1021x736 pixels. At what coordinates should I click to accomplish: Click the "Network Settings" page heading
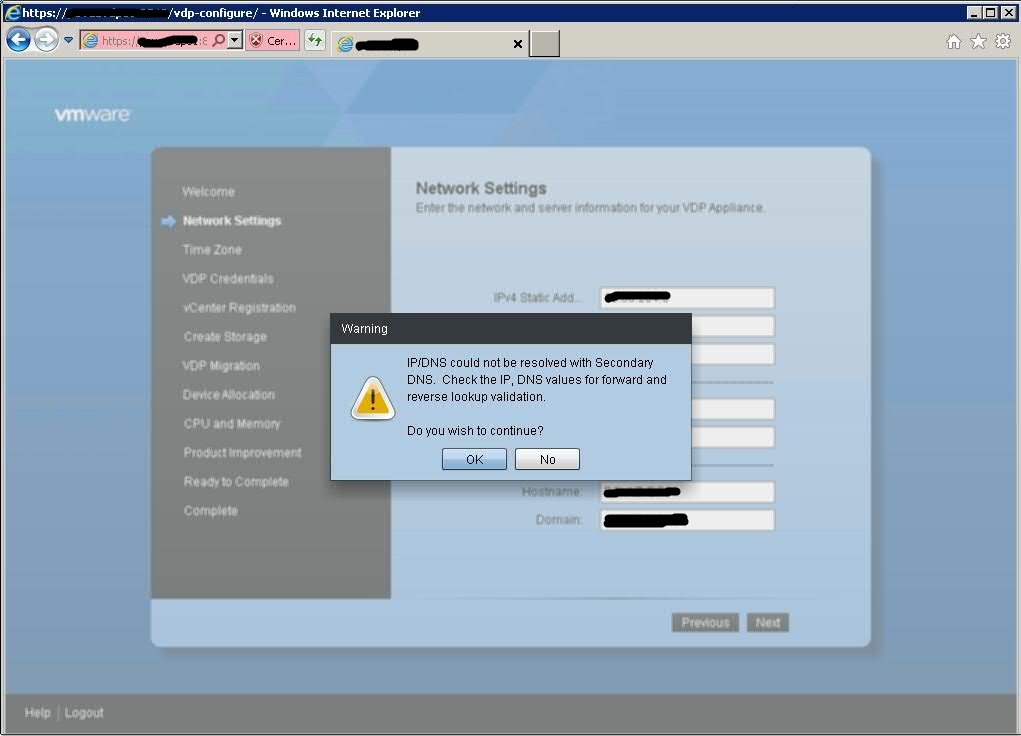coord(481,188)
